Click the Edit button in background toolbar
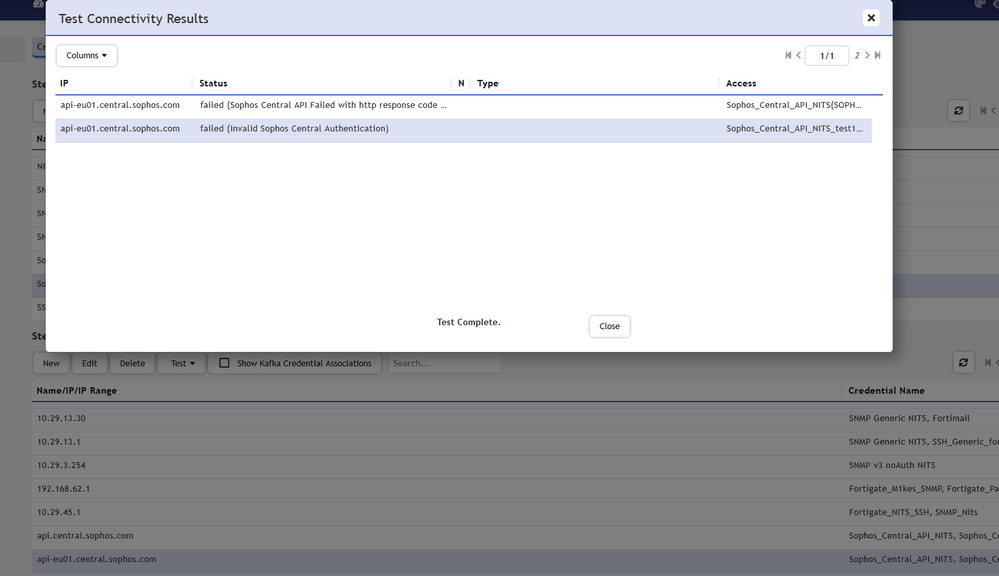The image size is (999, 576). point(89,363)
